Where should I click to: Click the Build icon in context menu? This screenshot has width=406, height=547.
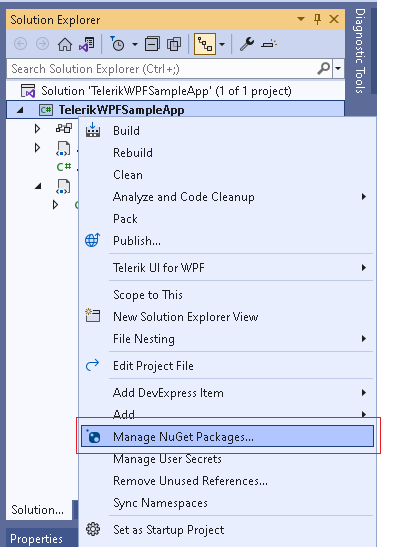point(93,130)
